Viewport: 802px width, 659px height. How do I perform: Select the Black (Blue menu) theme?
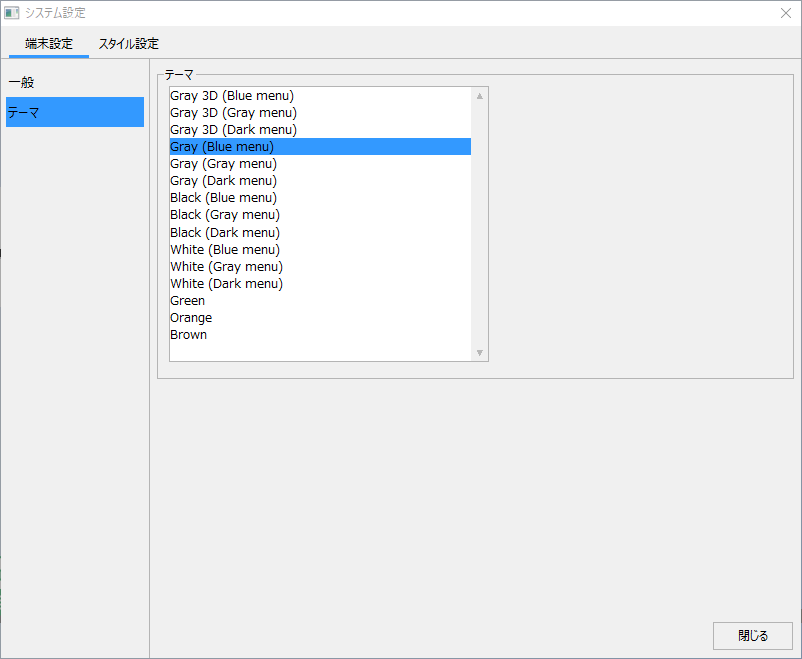pos(224,198)
